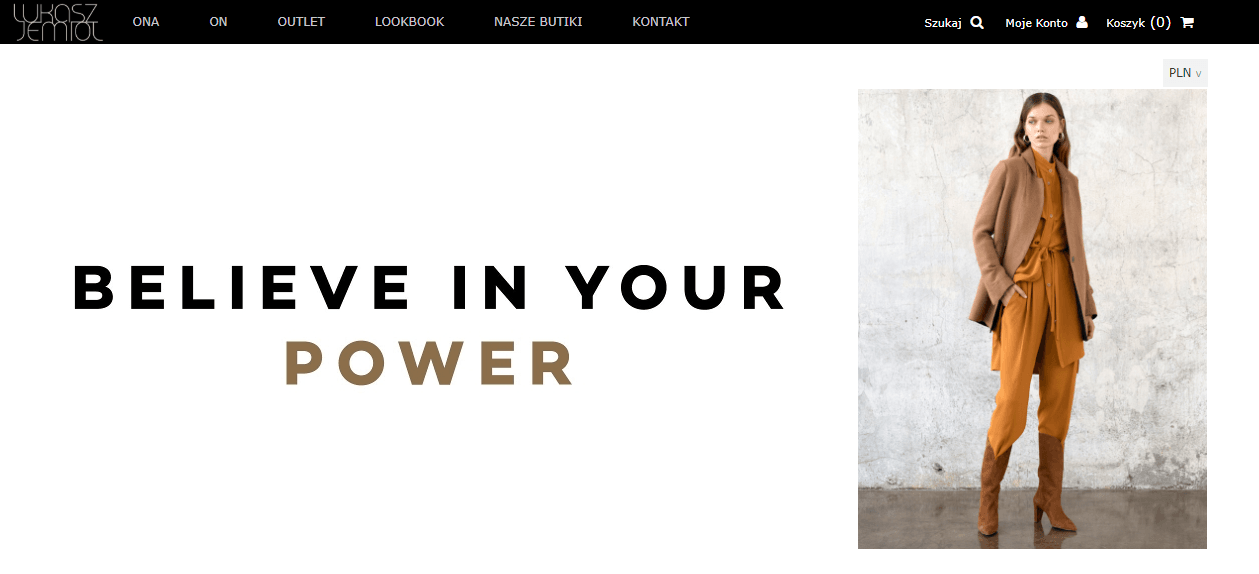The image size is (1259, 574).
Task: Click the (0) cart item count
Action: pos(1160,22)
